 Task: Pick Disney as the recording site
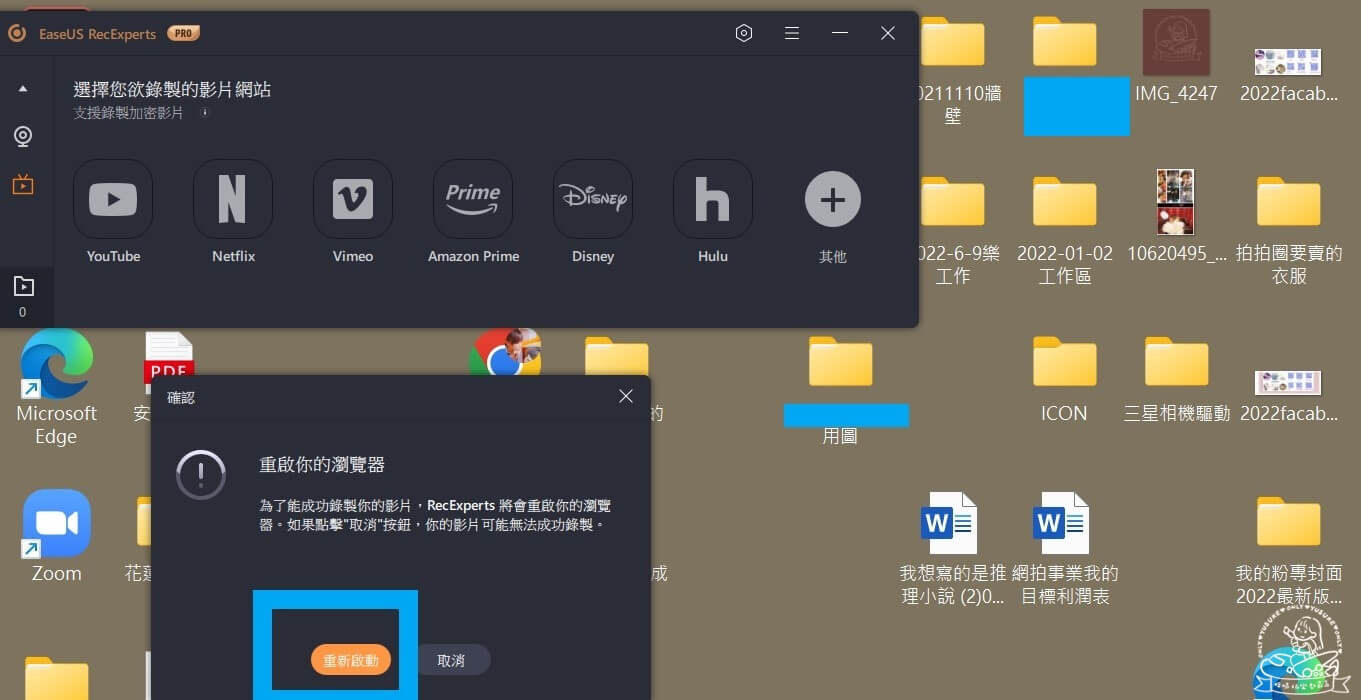click(x=592, y=198)
